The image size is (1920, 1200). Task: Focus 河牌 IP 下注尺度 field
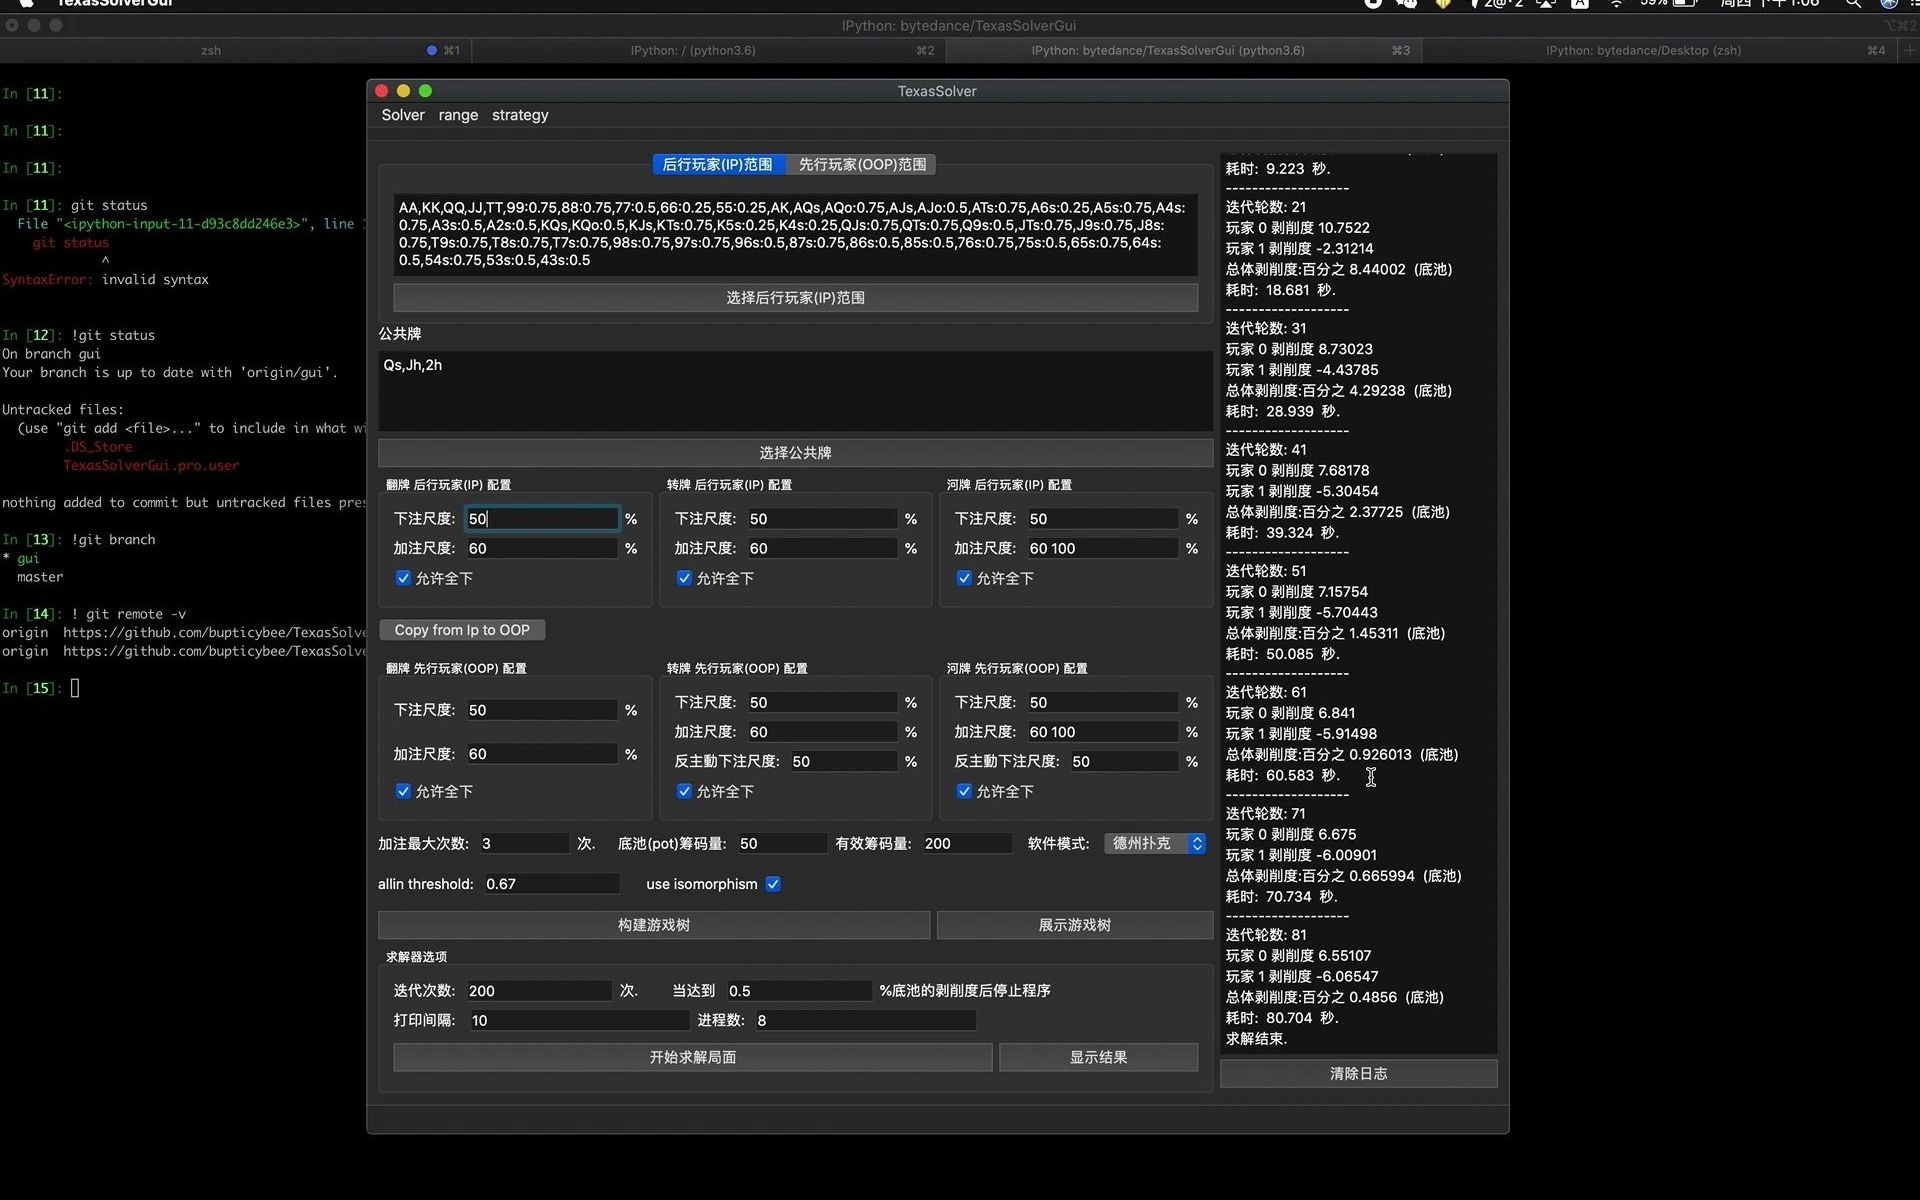(x=1103, y=519)
